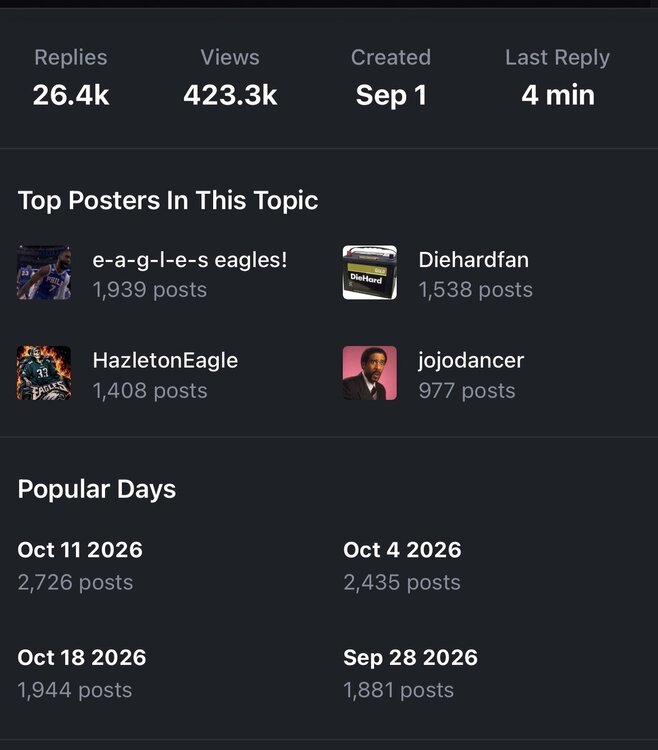The width and height of the screenshot is (658, 750).
Task: Open Diehardfan battery avatar
Action: click(370, 273)
